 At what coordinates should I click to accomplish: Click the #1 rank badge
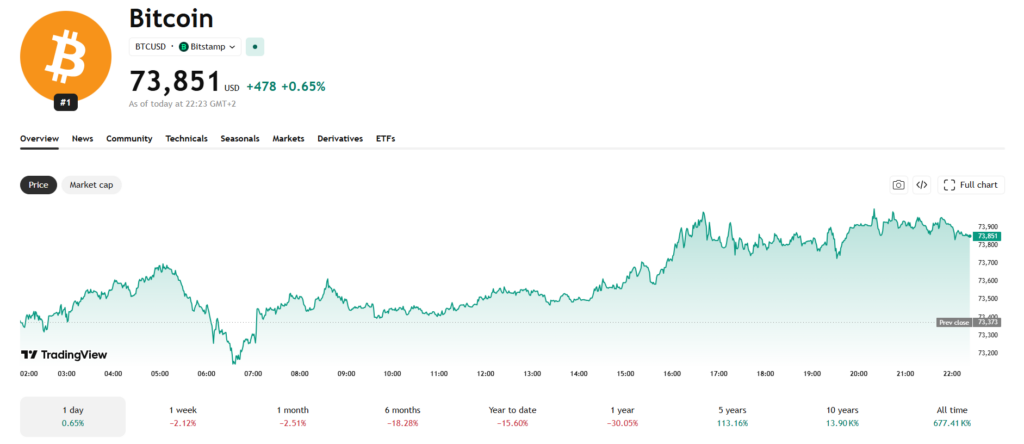(x=65, y=102)
